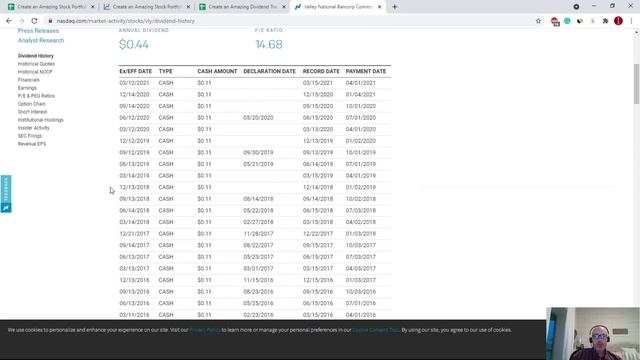The height and width of the screenshot is (360, 640).
Task: Switch to the first Stock Portfolio Sheets tab
Action: coord(51,7)
